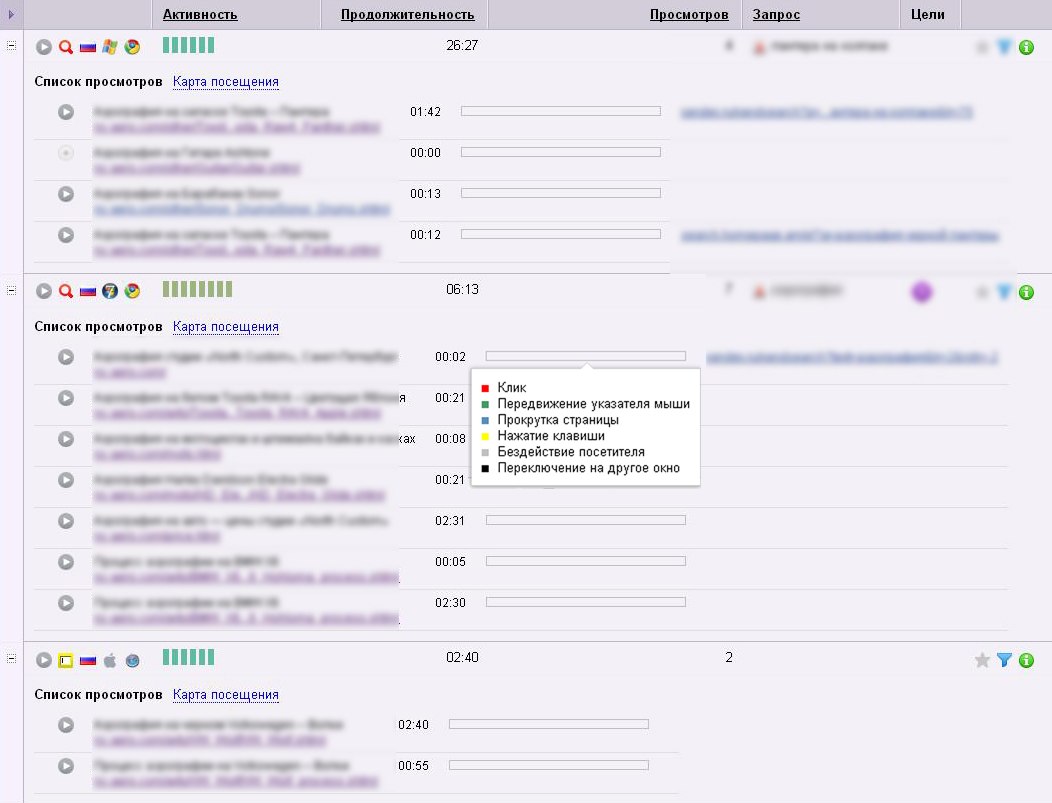Open Карта посещения in the 06:13 visit
This screenshot has width=1052, height=803.
coord(225,327)
